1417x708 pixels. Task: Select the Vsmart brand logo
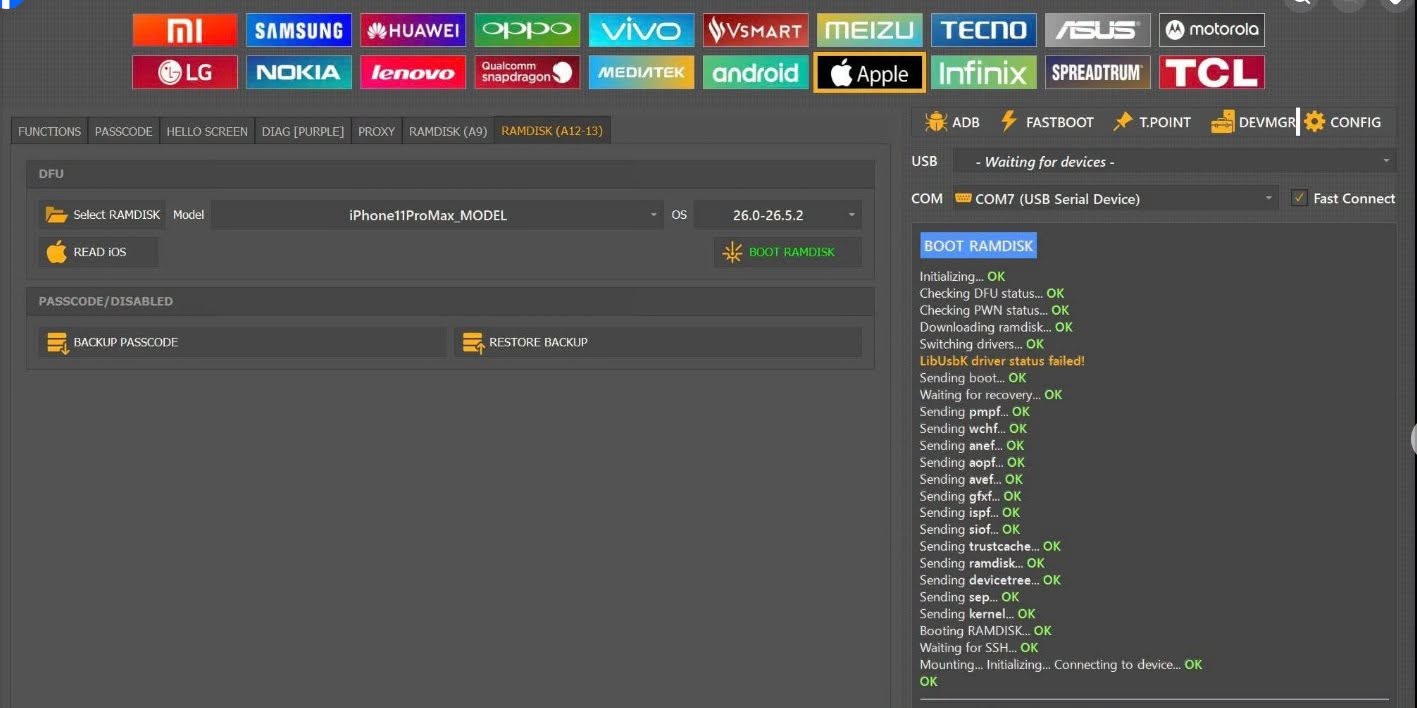tap(755, 30)
